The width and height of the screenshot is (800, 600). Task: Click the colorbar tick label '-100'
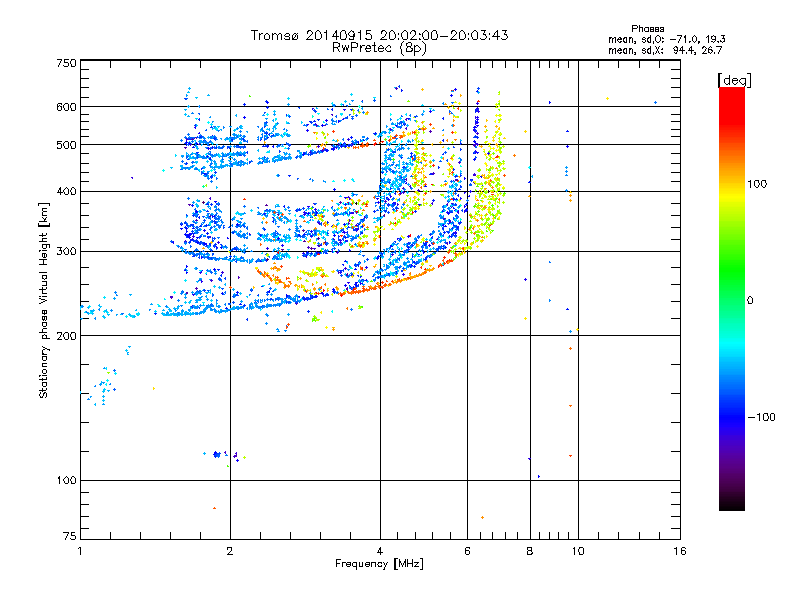[x=762, y=417]
